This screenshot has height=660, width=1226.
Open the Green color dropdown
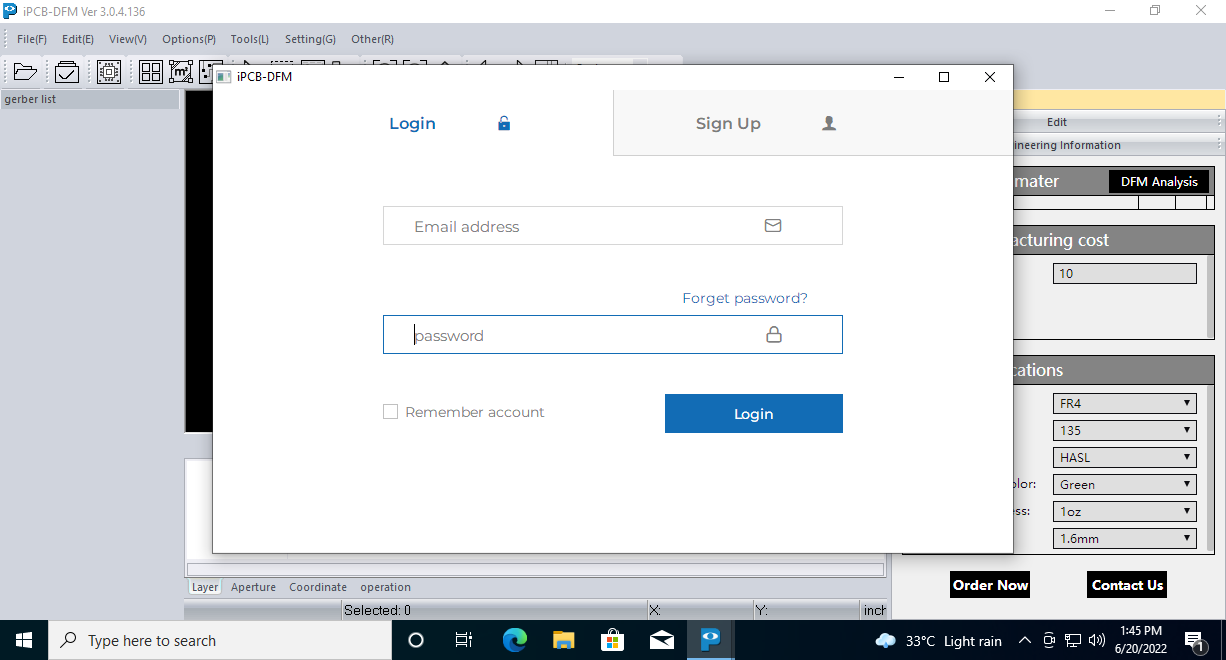[x=1125, y=484]
